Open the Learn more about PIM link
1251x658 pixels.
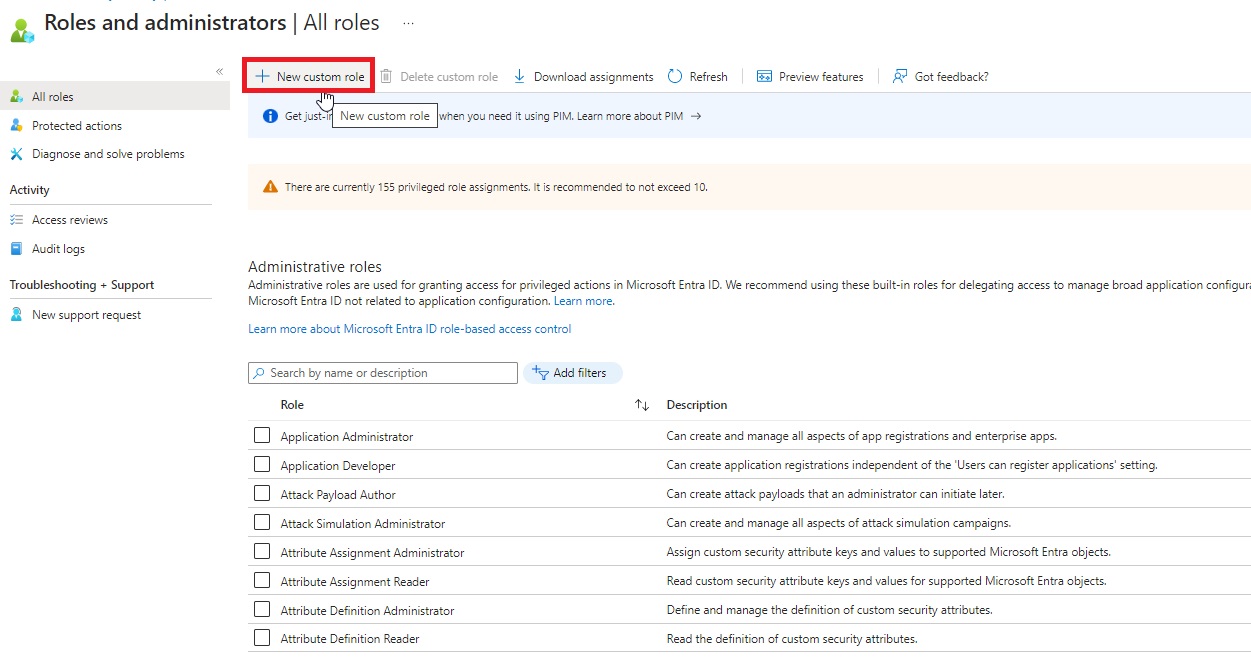pos(638,116)
